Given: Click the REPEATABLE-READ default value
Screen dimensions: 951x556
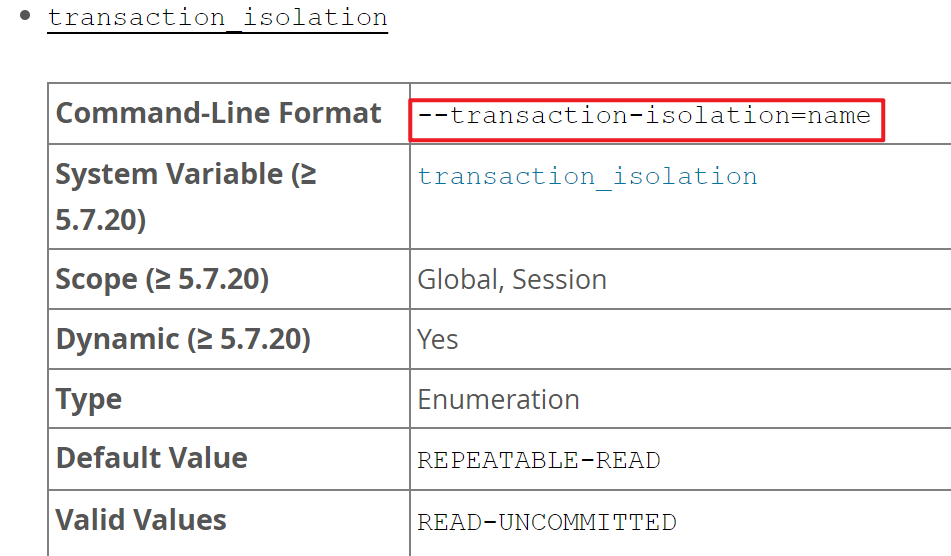Looking at the screenshot, I should tap(539, 461).
